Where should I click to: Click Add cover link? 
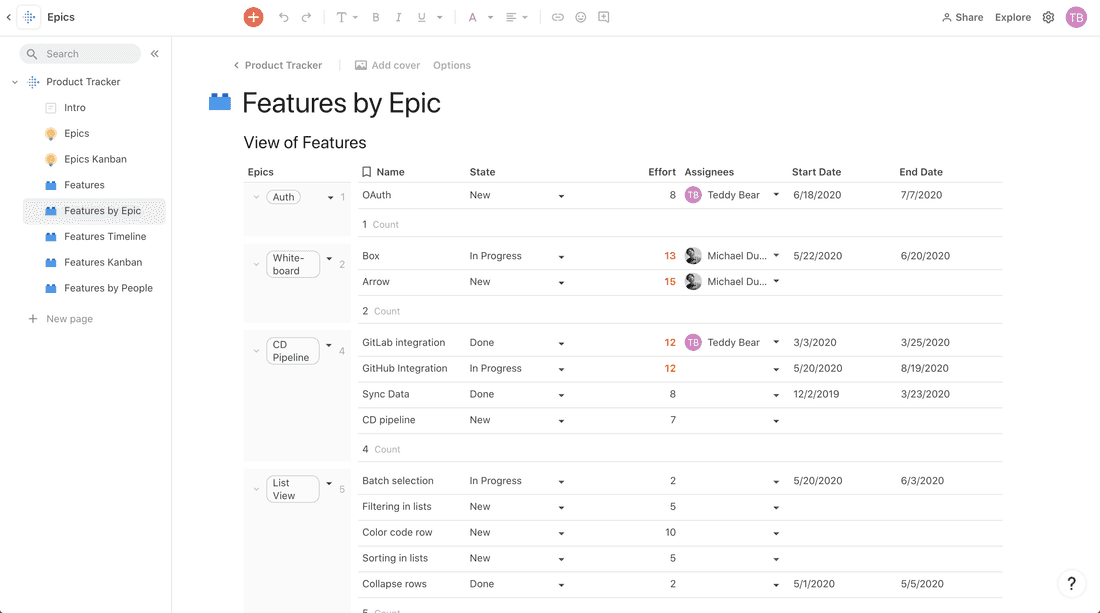[x=387, y=65]
